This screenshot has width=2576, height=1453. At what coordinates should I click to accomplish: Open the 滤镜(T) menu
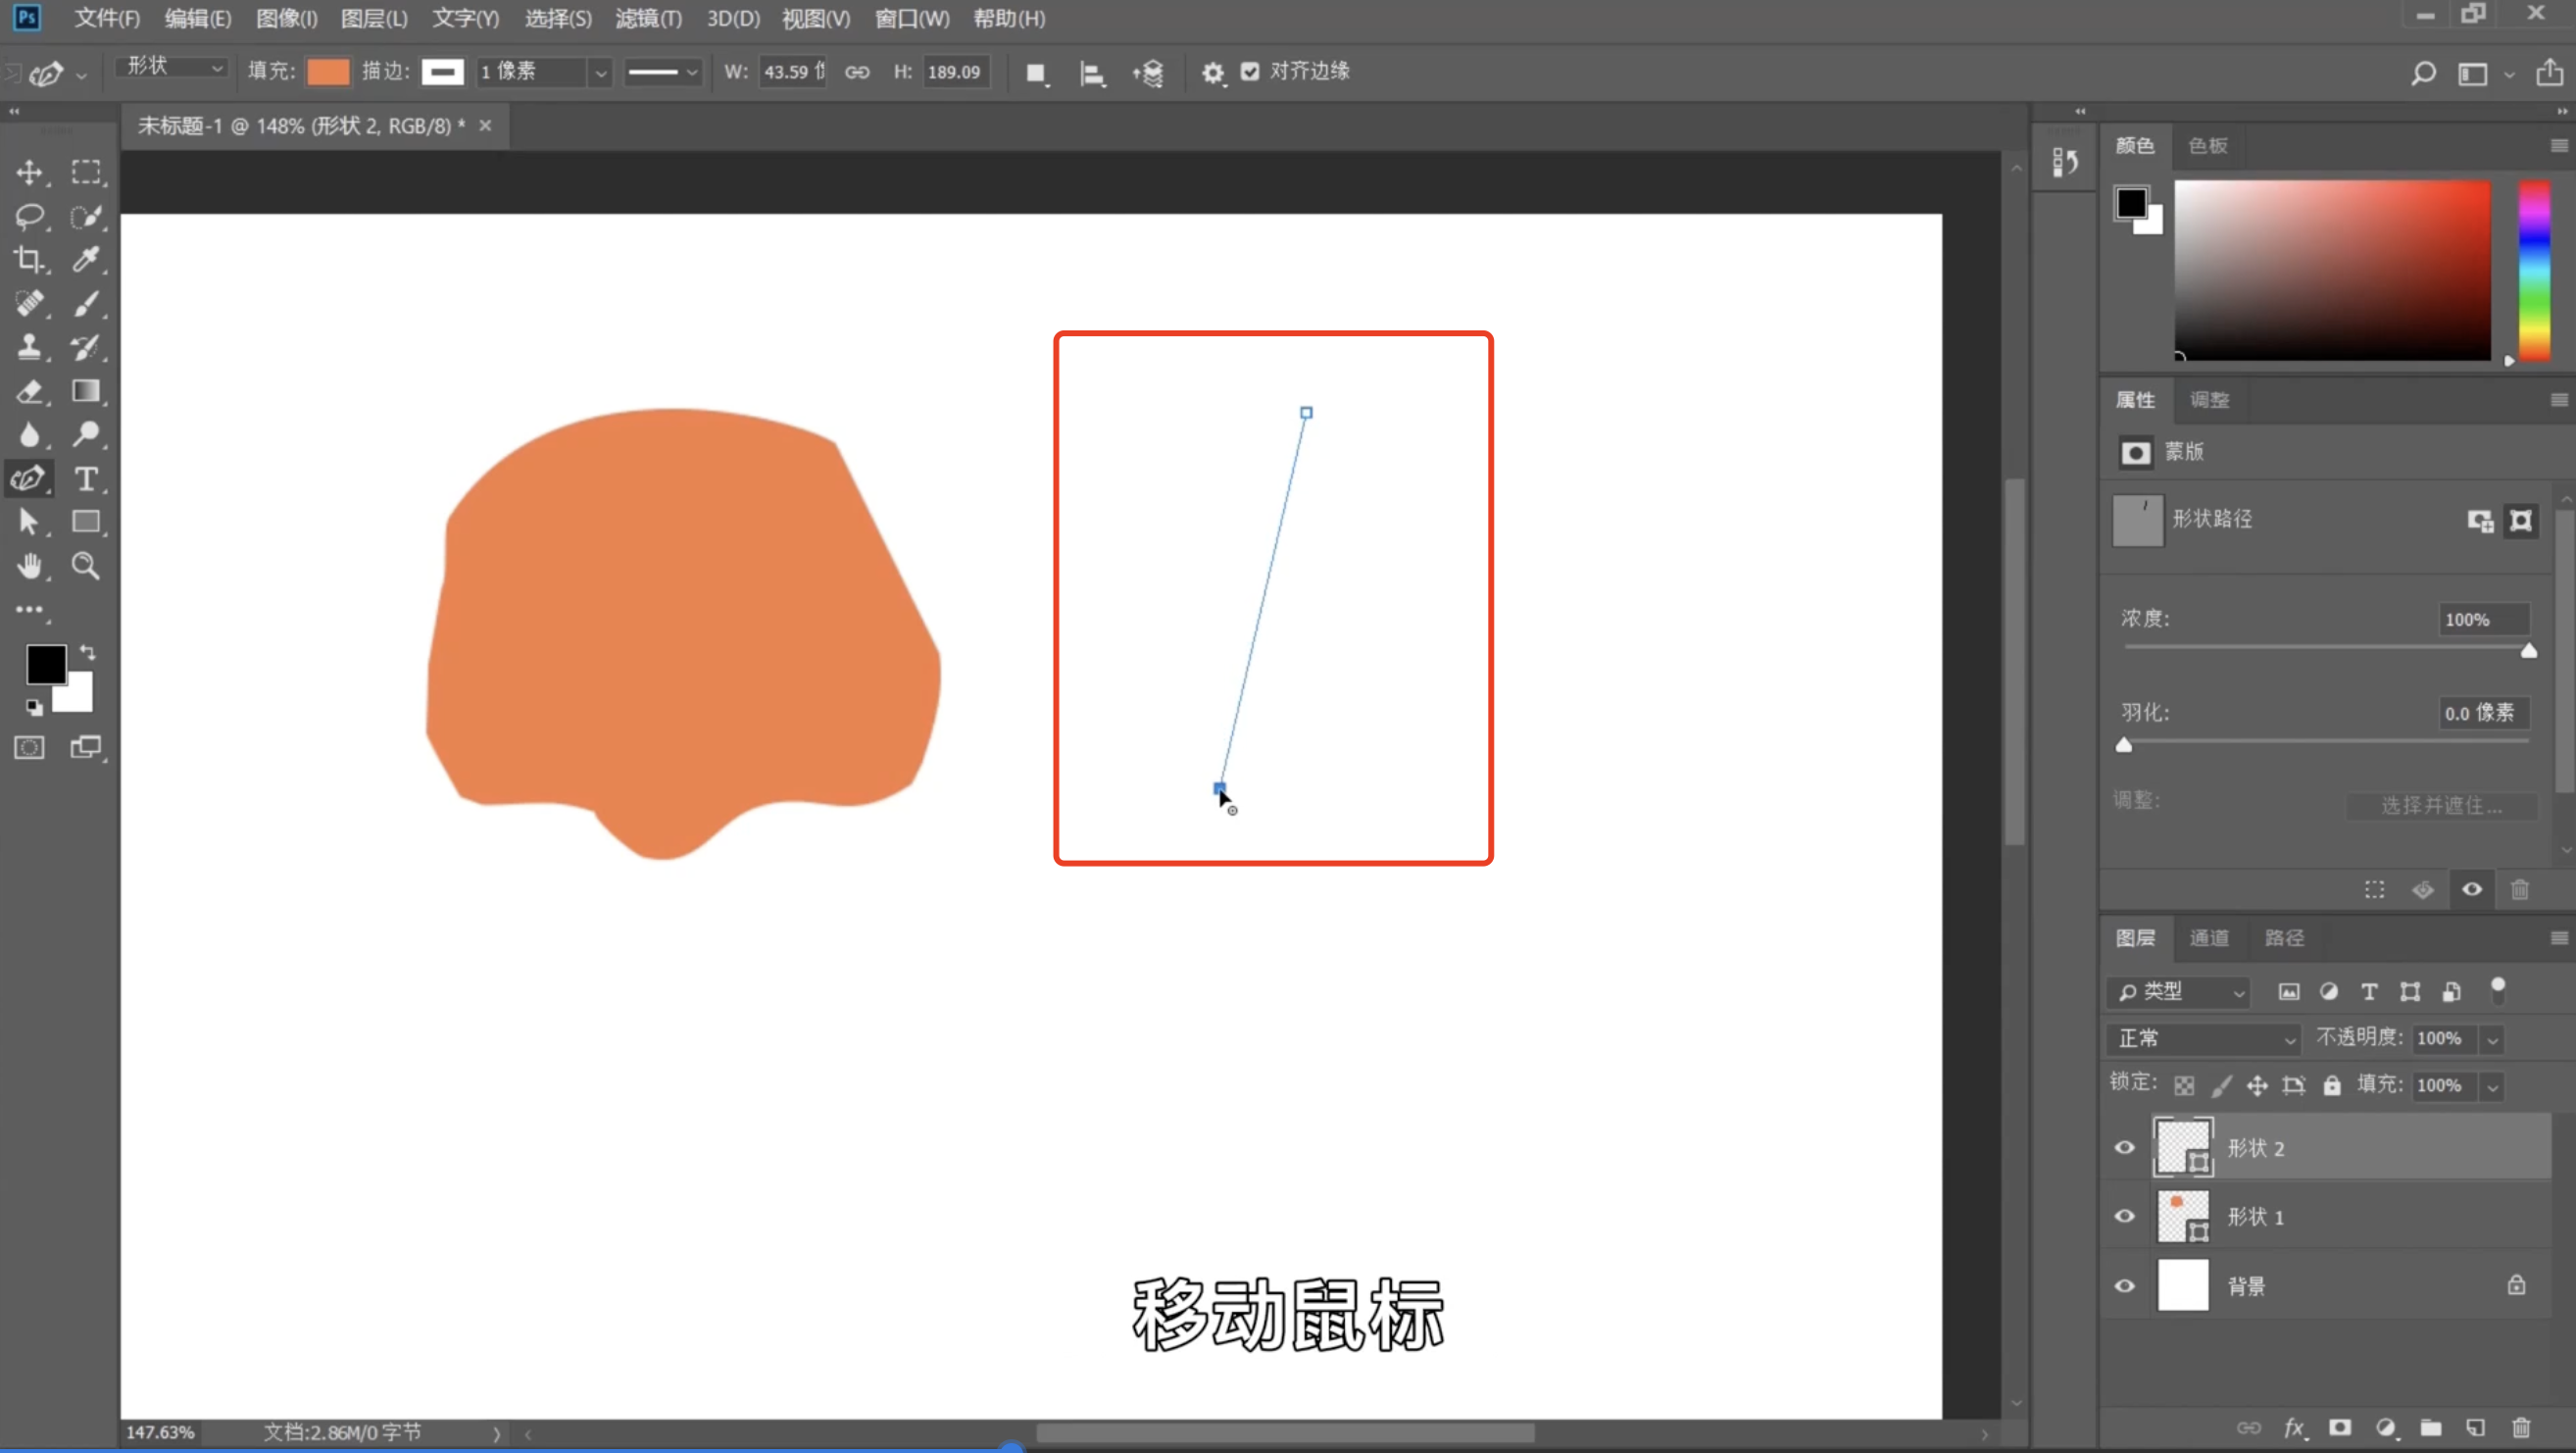(648, 18)
